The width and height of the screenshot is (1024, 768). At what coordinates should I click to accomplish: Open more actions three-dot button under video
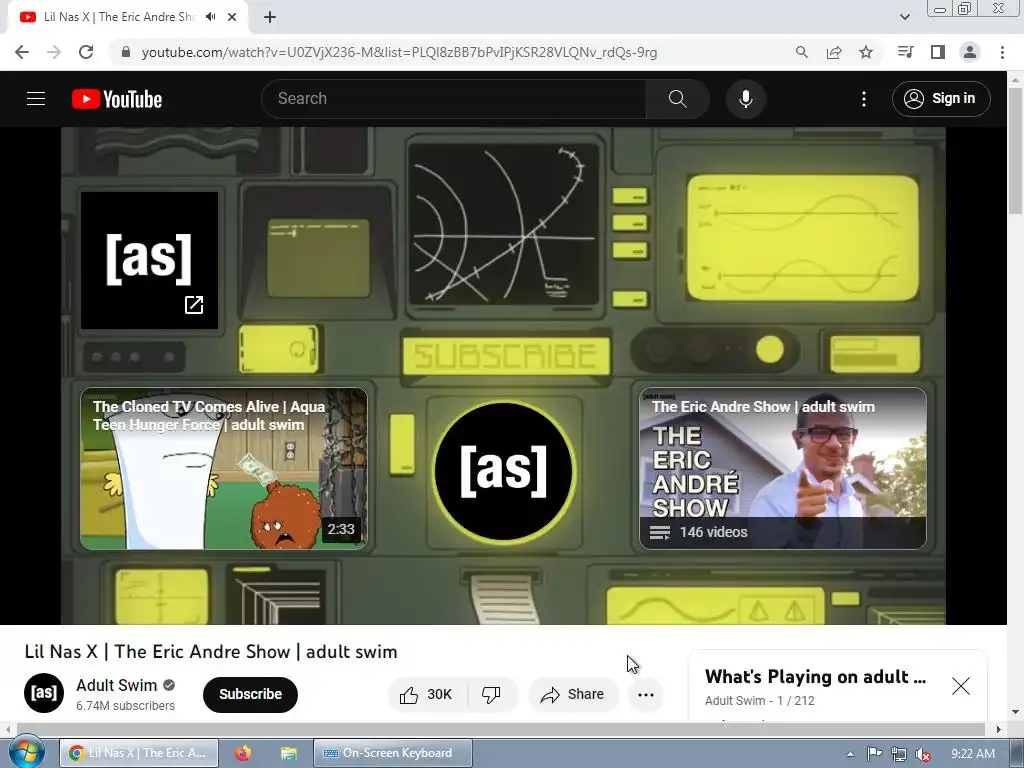(645, 694)
